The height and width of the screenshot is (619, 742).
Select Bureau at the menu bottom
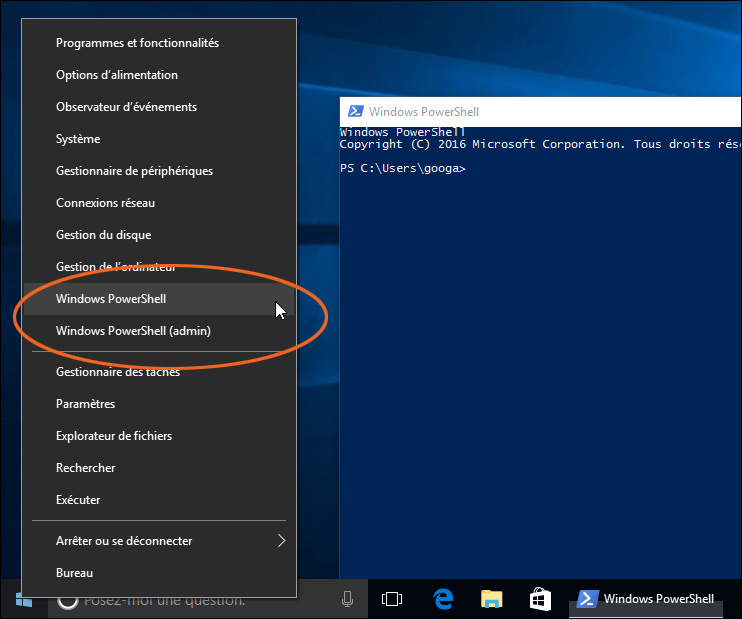pyautogui.click(x=159, y=573)
